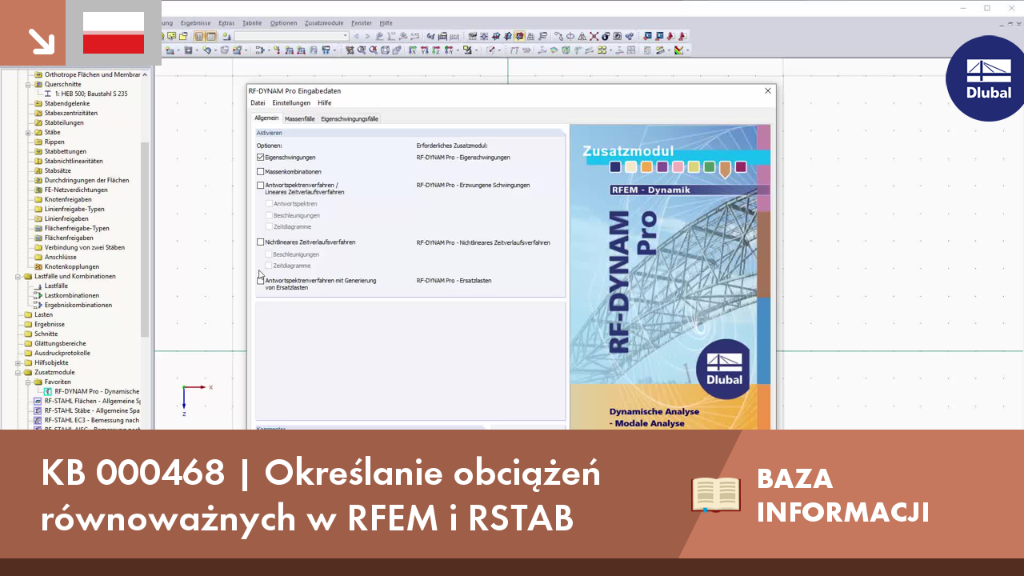
Task: Go to previous load case arrow
Action: tap(356, 37)
